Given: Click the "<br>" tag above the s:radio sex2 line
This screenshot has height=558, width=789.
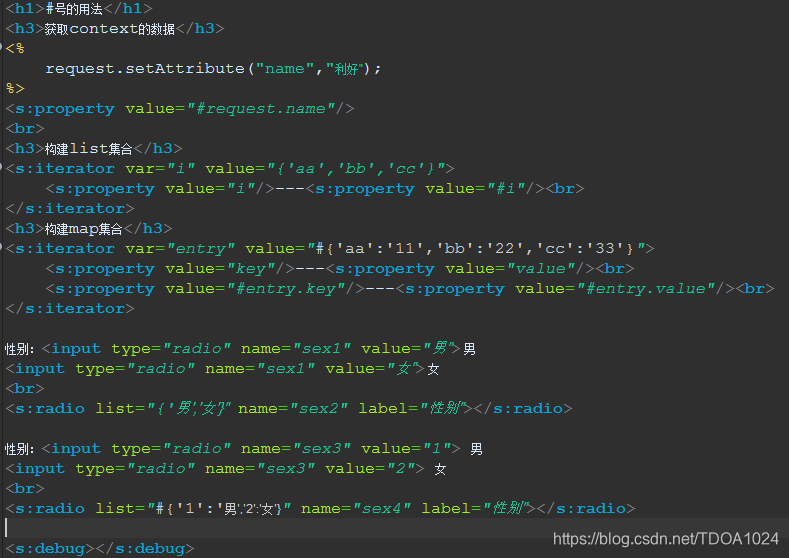Looking at the screenshot, I should coord(25,388).
